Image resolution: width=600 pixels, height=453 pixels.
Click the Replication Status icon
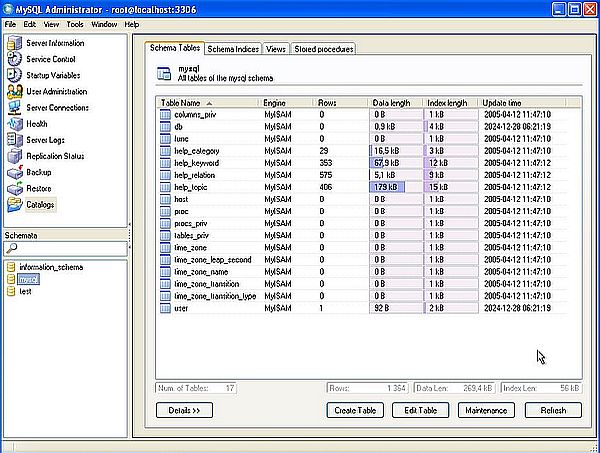click(x=15, y=156)
